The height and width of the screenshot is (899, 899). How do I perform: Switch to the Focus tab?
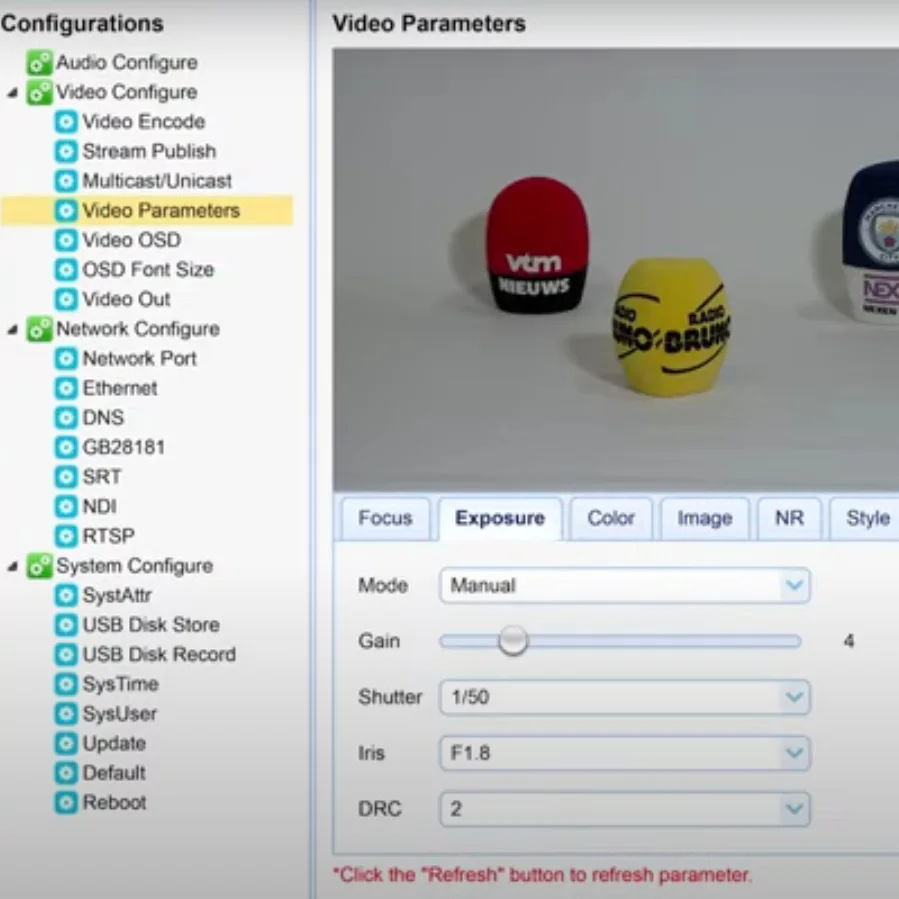point(385,518)
